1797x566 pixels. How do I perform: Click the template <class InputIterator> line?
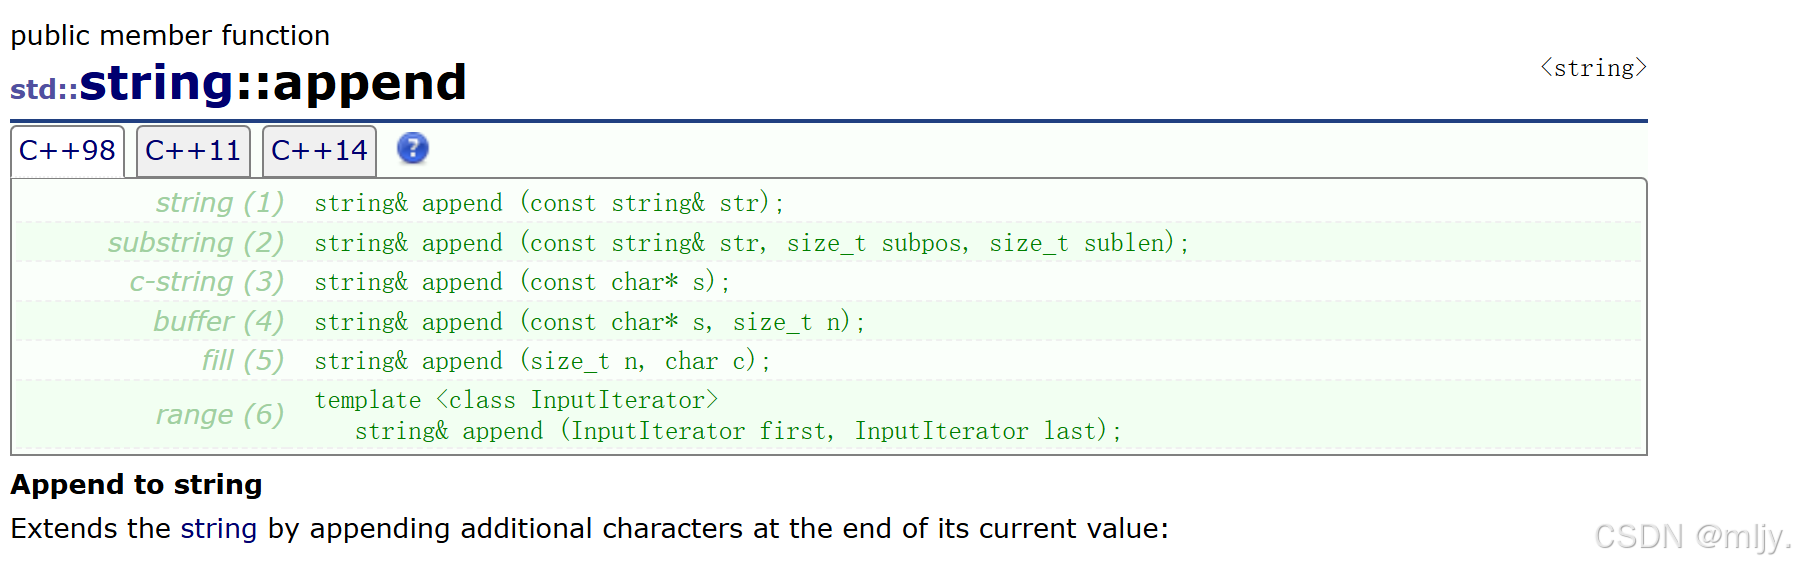coord(516,400)
